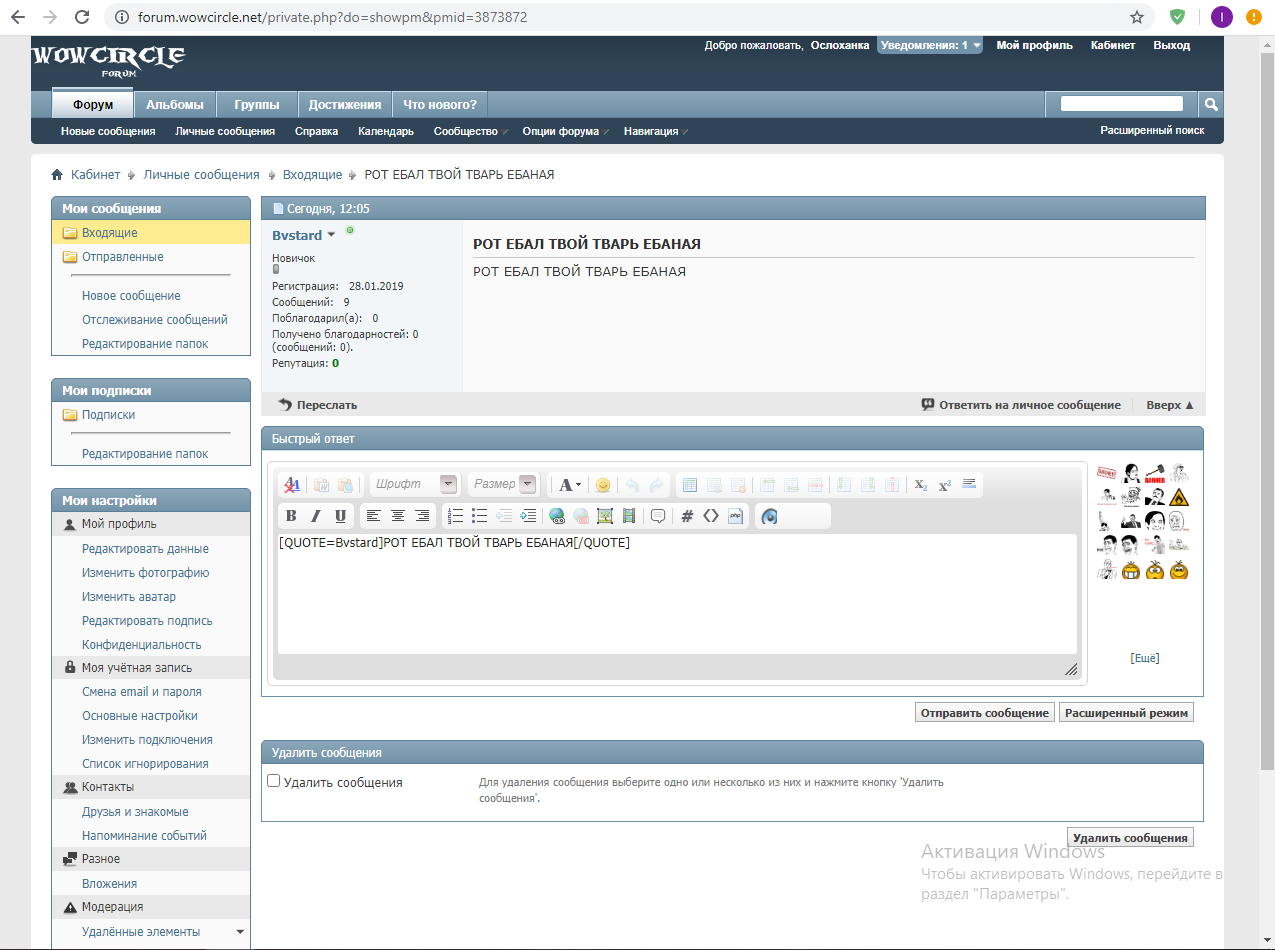Apply italic formatting in the editor
The width and height of the screenshot is (1275, 950).
[316, 516]
